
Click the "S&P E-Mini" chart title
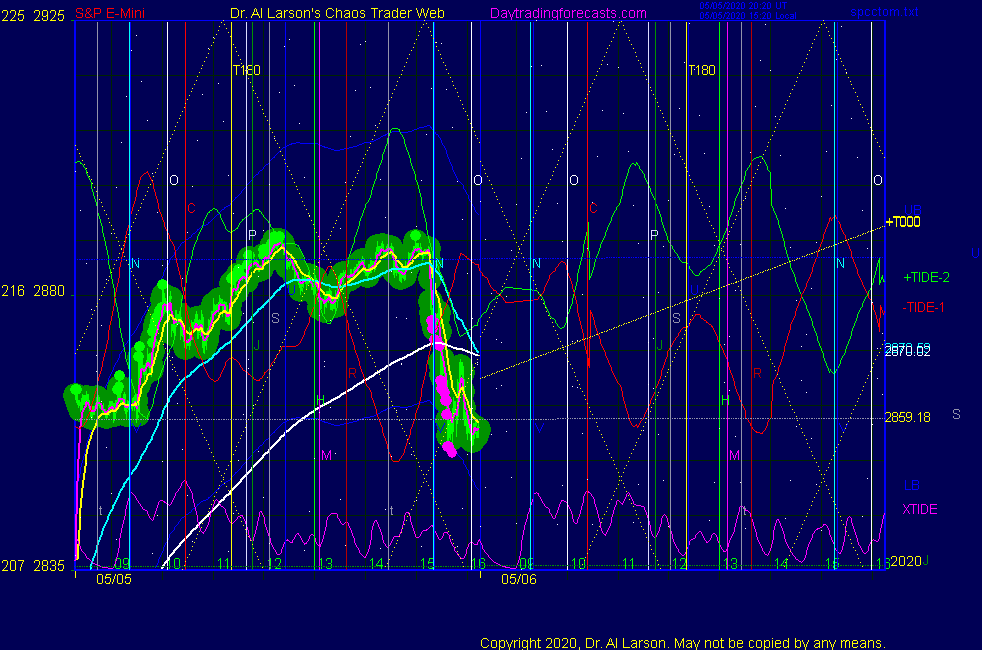(110, 13)
